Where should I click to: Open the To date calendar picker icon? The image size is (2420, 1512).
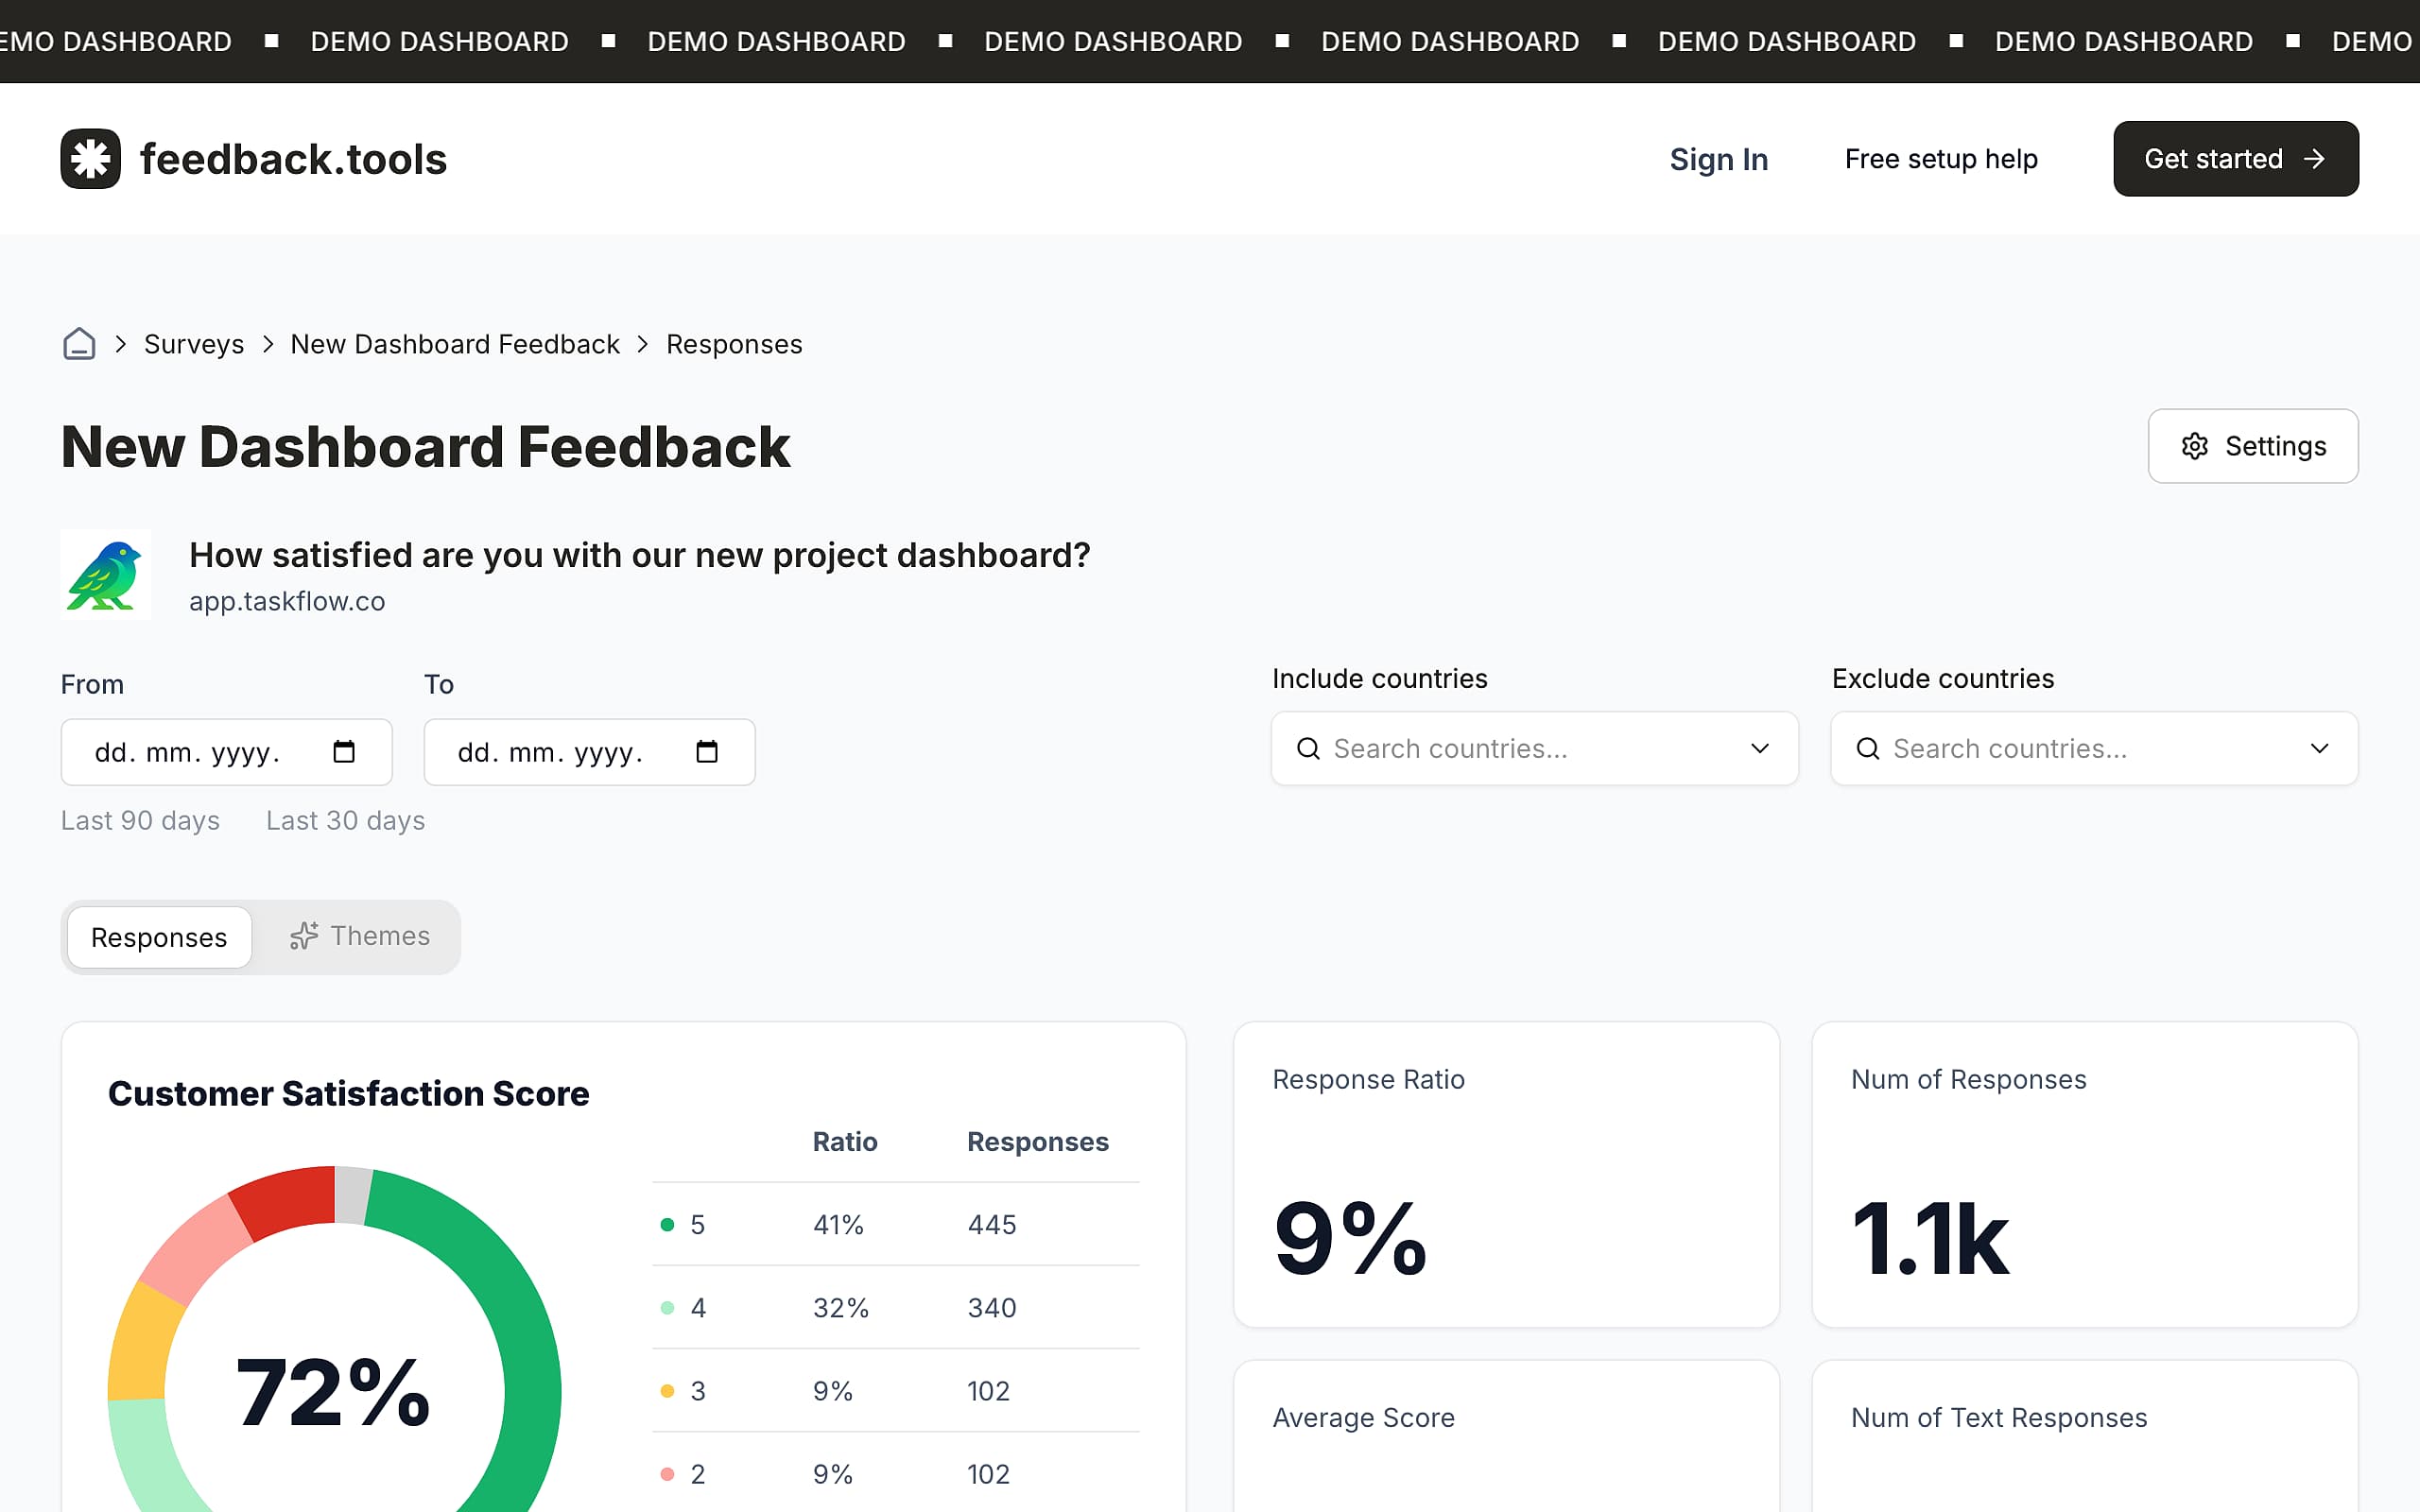(x=707, y=751)
